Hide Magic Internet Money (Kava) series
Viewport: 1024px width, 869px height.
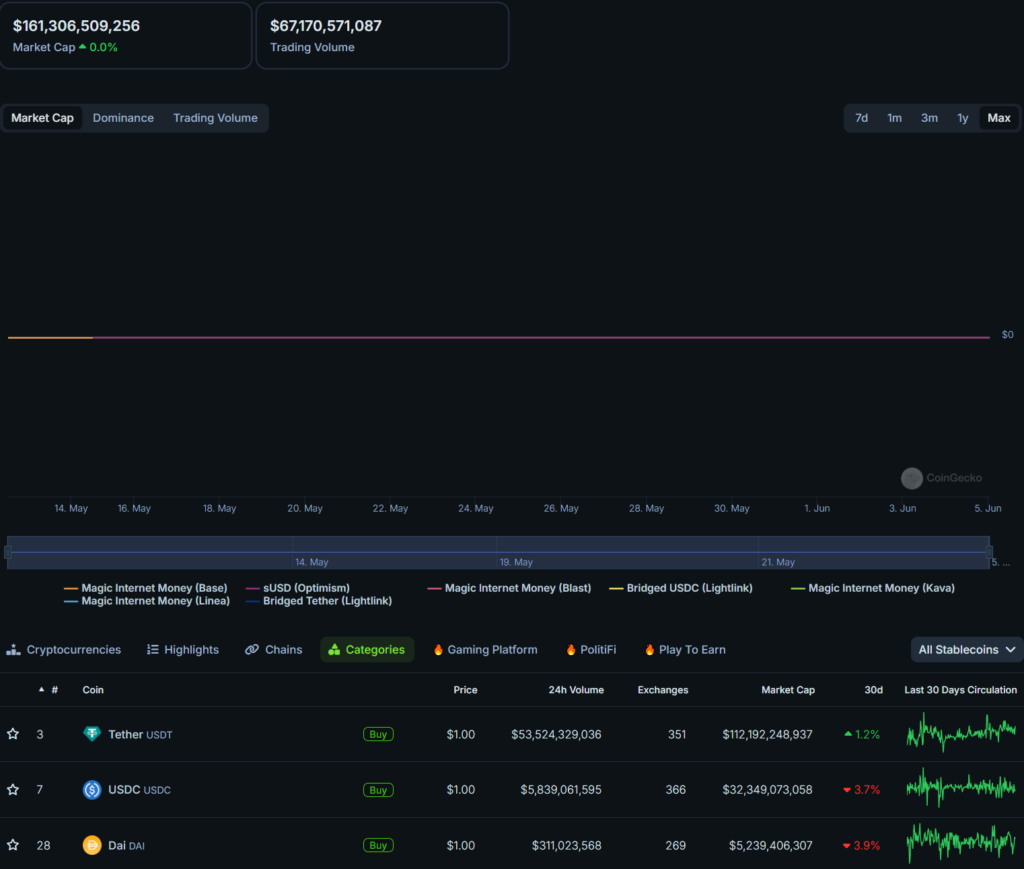[x=872, y=588]
